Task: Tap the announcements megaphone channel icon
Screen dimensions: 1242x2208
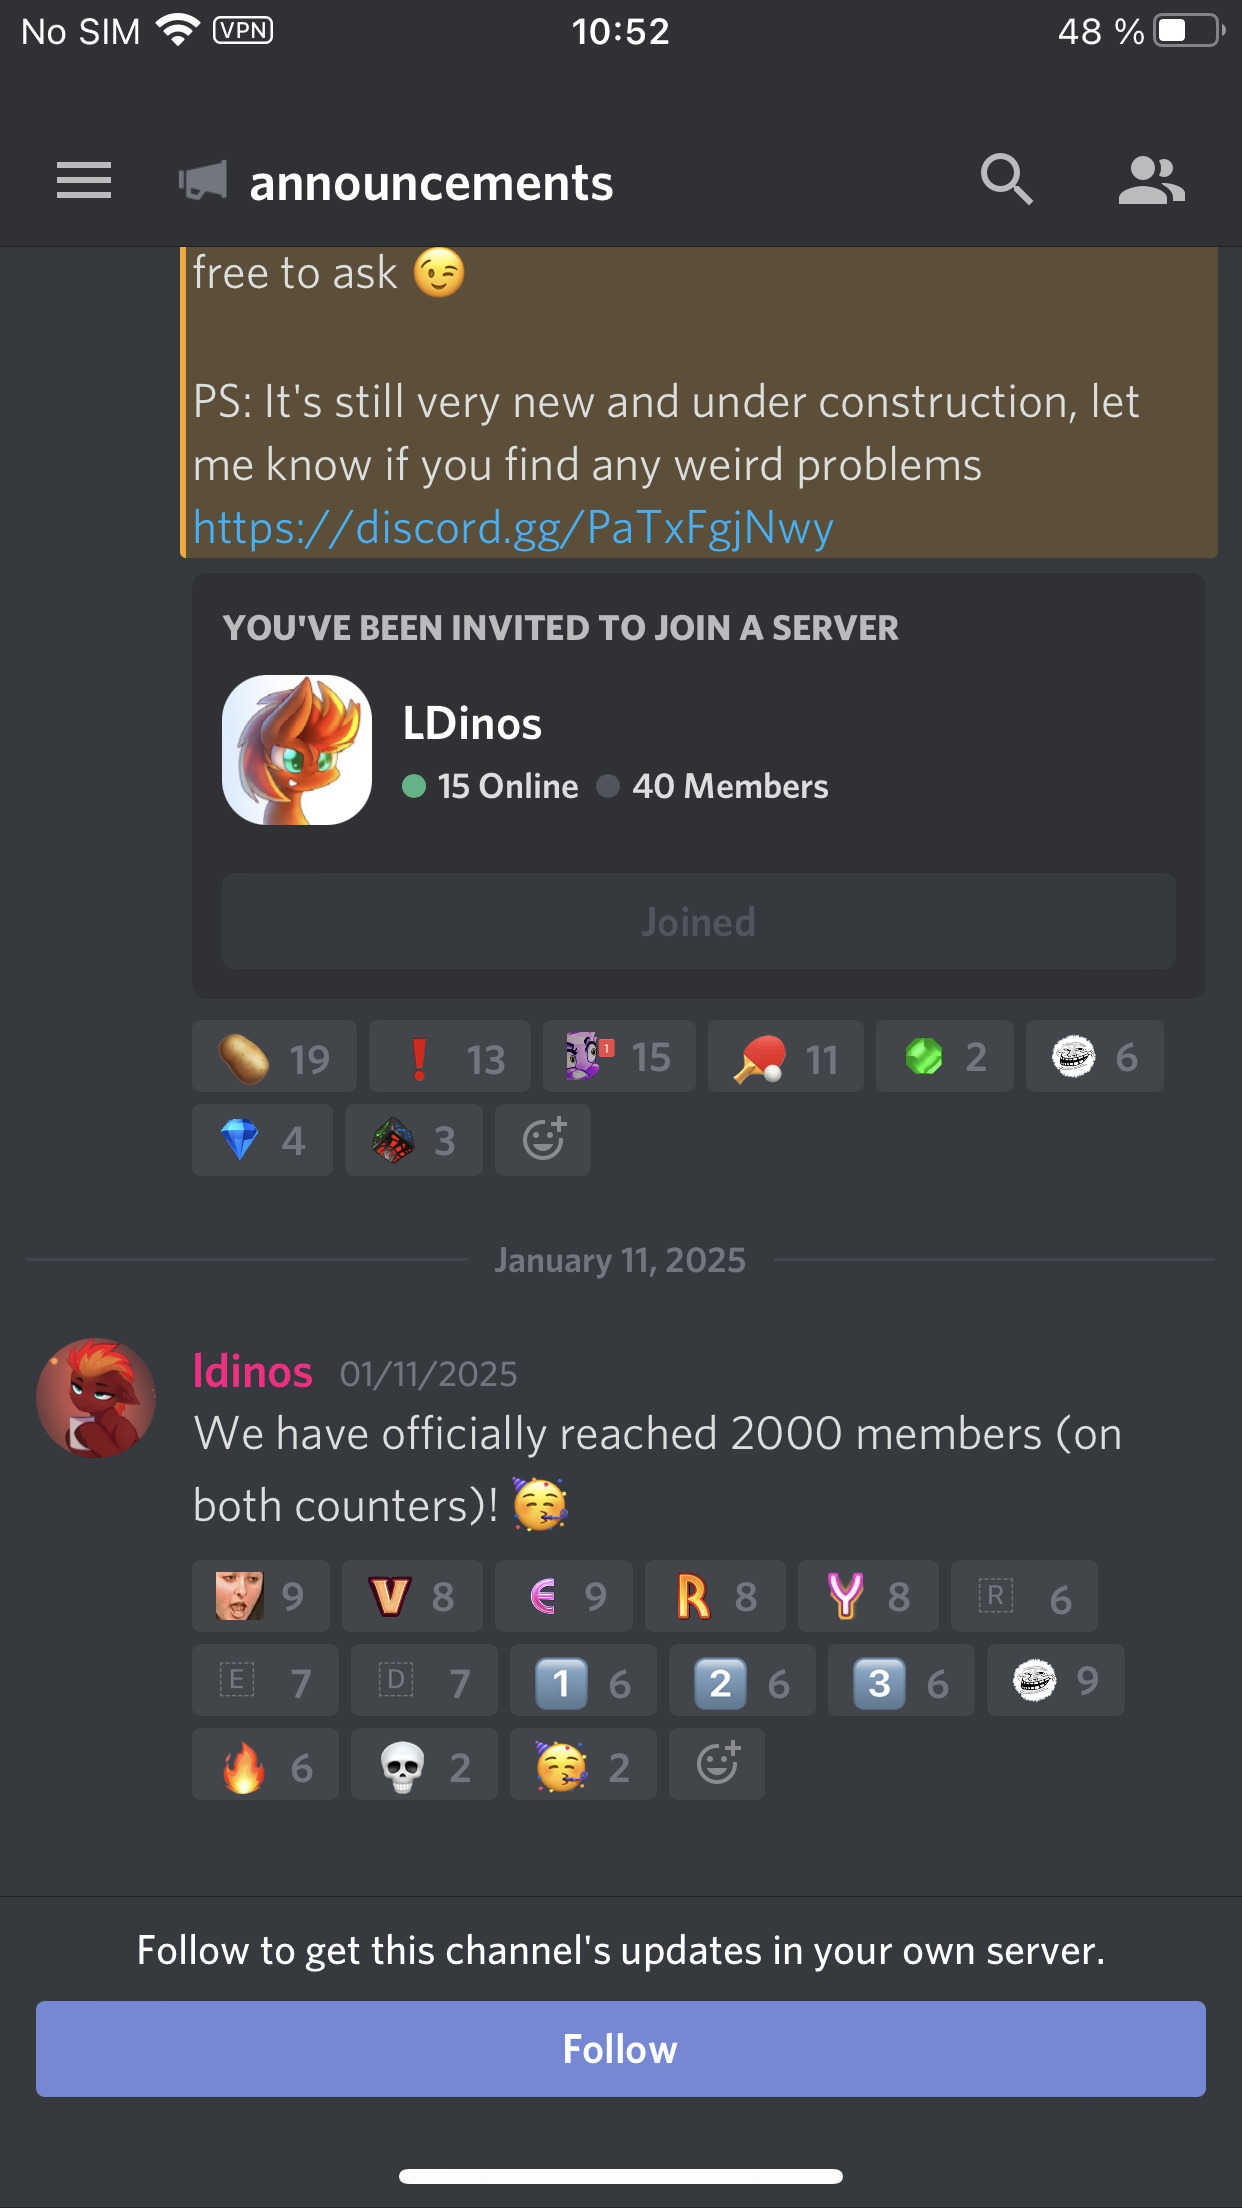Action: coord(203,182)
